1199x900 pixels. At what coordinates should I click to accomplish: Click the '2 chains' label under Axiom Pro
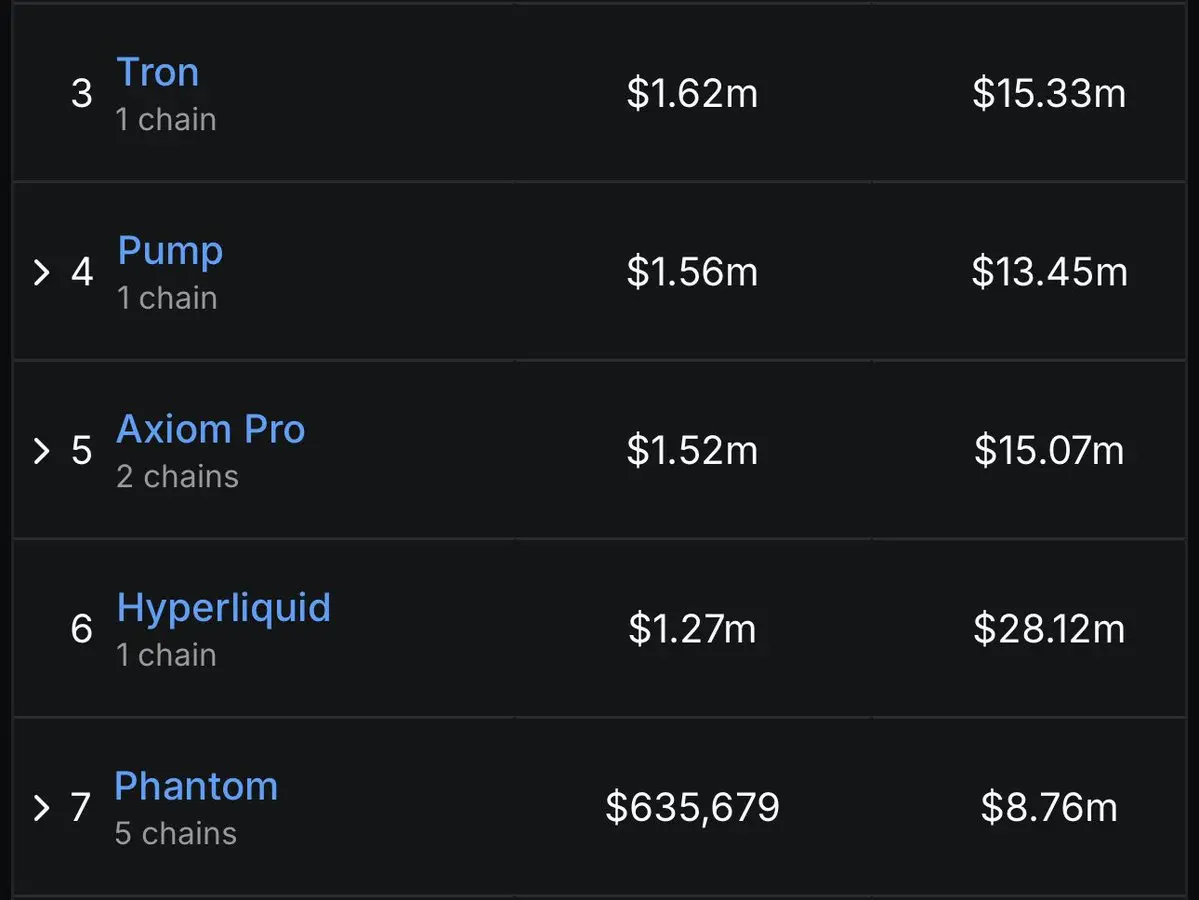coord(177,476)
